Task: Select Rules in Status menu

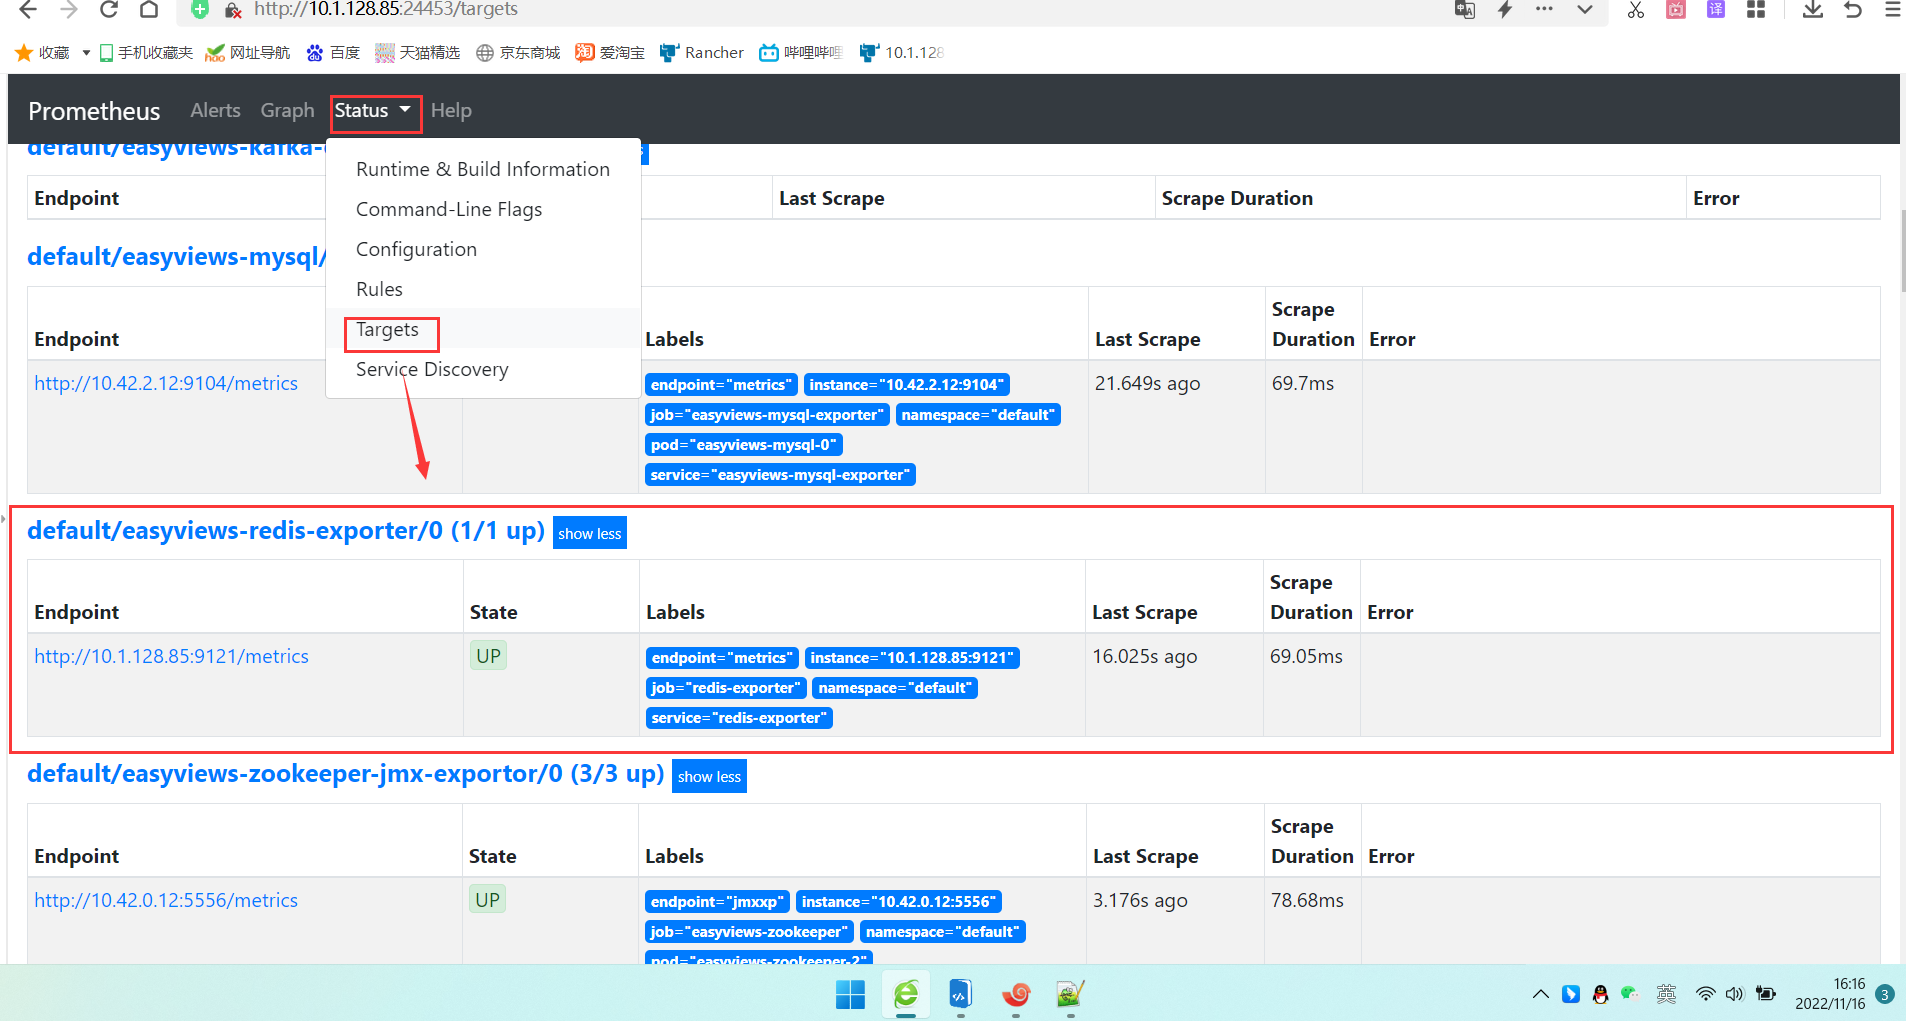Action: click(483, 289)
